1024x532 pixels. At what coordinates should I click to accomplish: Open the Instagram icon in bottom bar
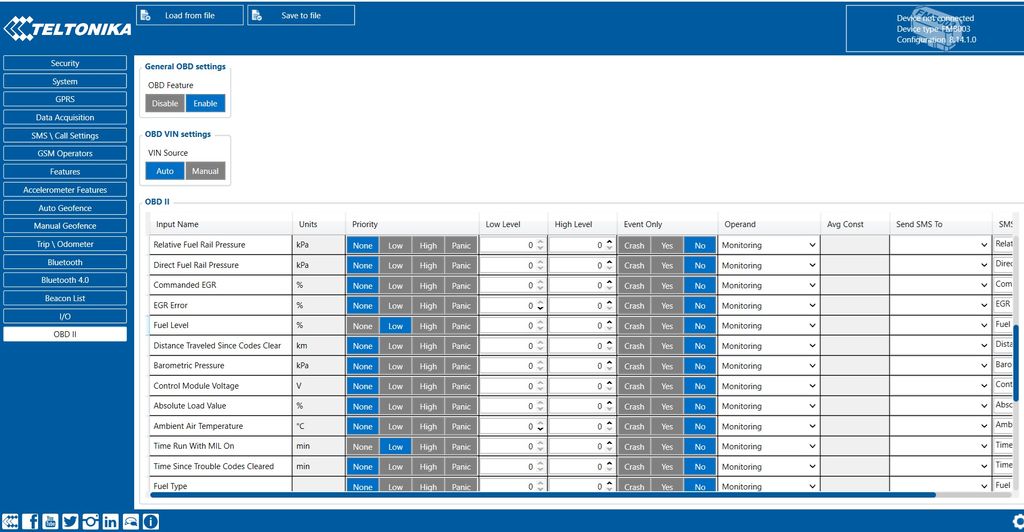coord(91,521)
